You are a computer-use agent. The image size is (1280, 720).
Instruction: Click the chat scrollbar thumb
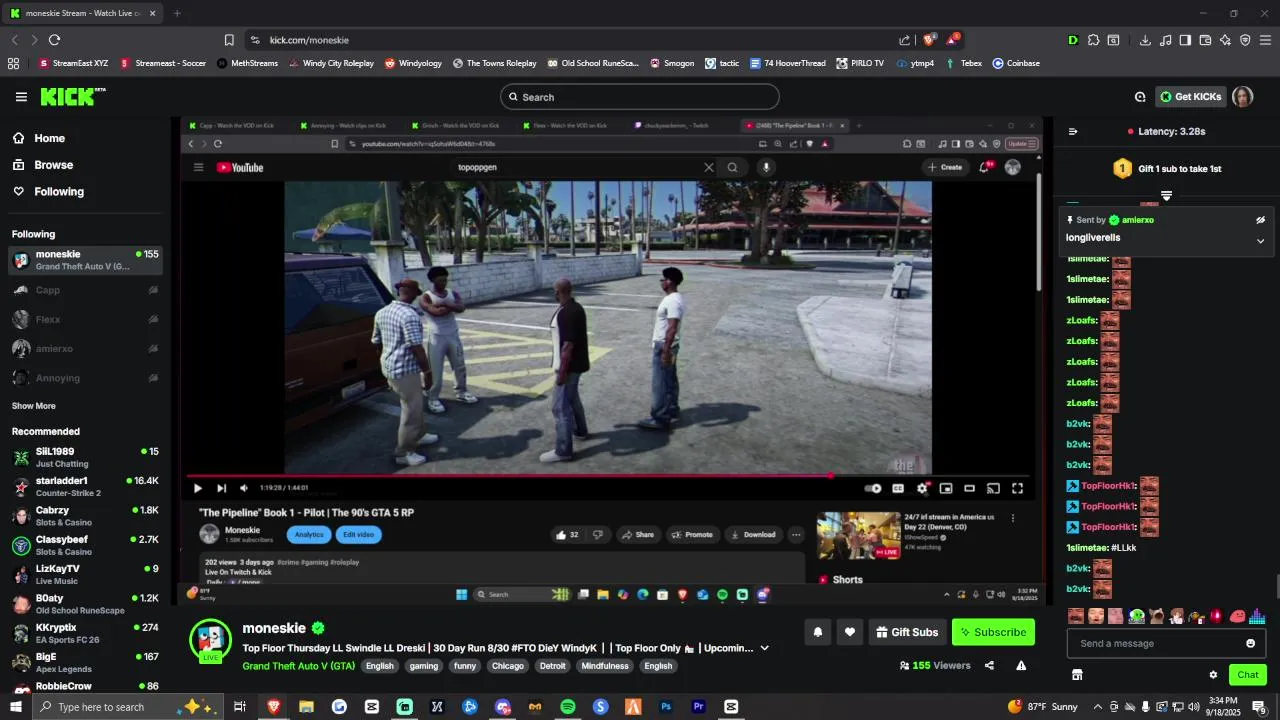coord(1278,586)
